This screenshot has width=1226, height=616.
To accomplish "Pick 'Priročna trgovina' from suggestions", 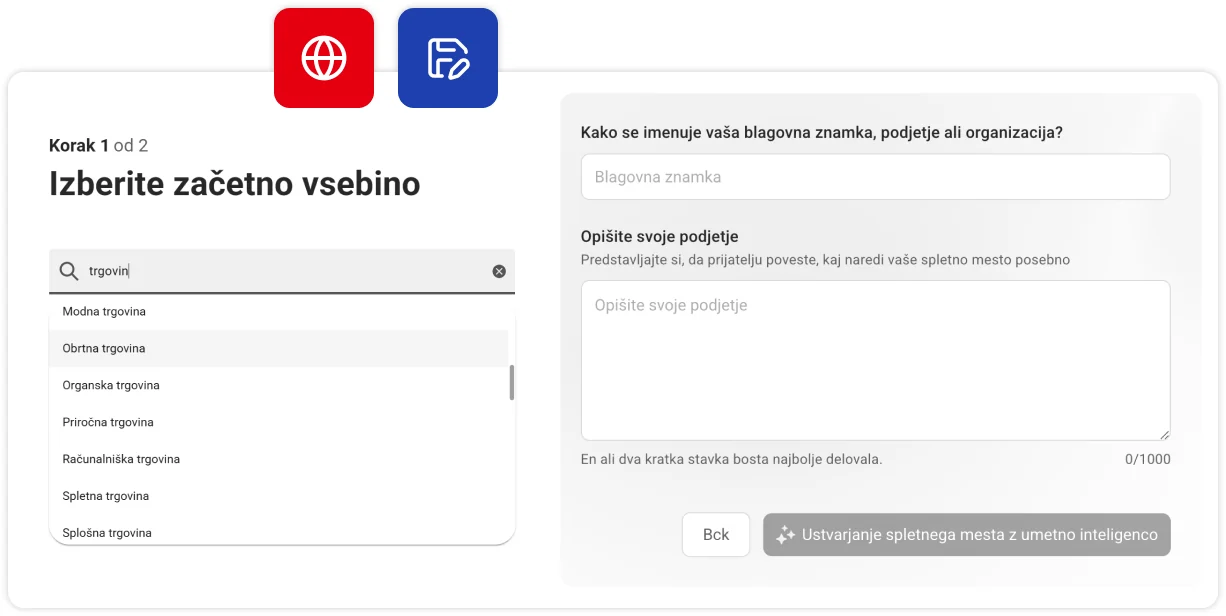I will (279, 422).
